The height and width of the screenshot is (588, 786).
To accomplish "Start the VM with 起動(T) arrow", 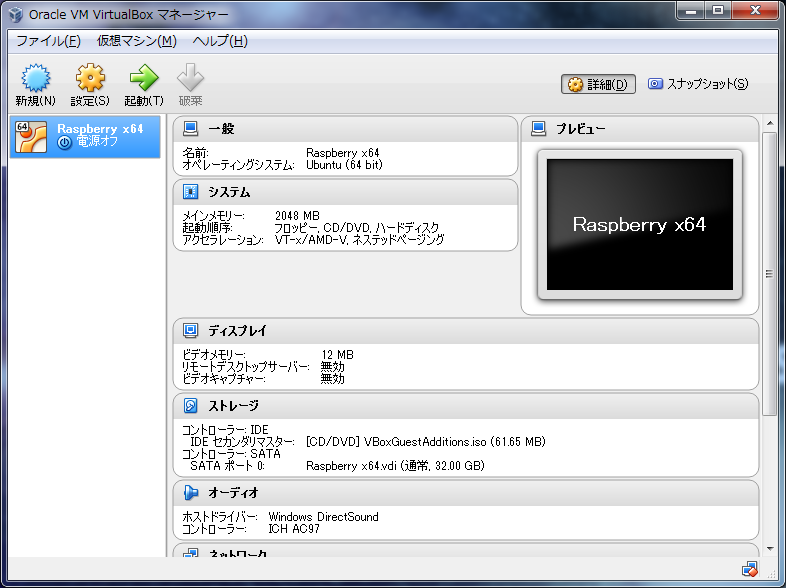I will 143,79.
